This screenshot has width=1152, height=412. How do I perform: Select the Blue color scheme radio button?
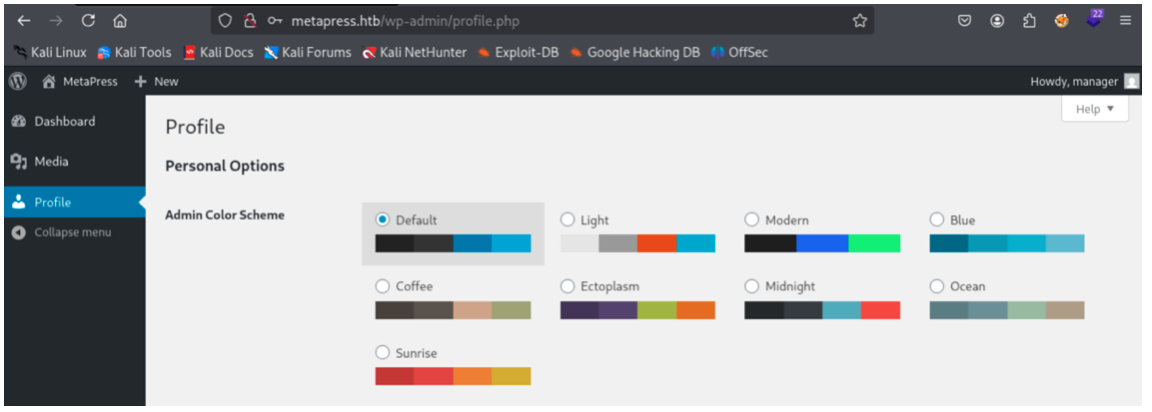pyautogui.click(x=937, y=219)
